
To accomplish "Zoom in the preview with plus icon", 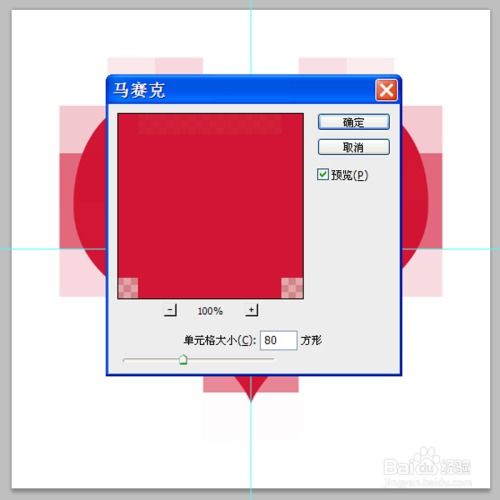I will 252,310.
